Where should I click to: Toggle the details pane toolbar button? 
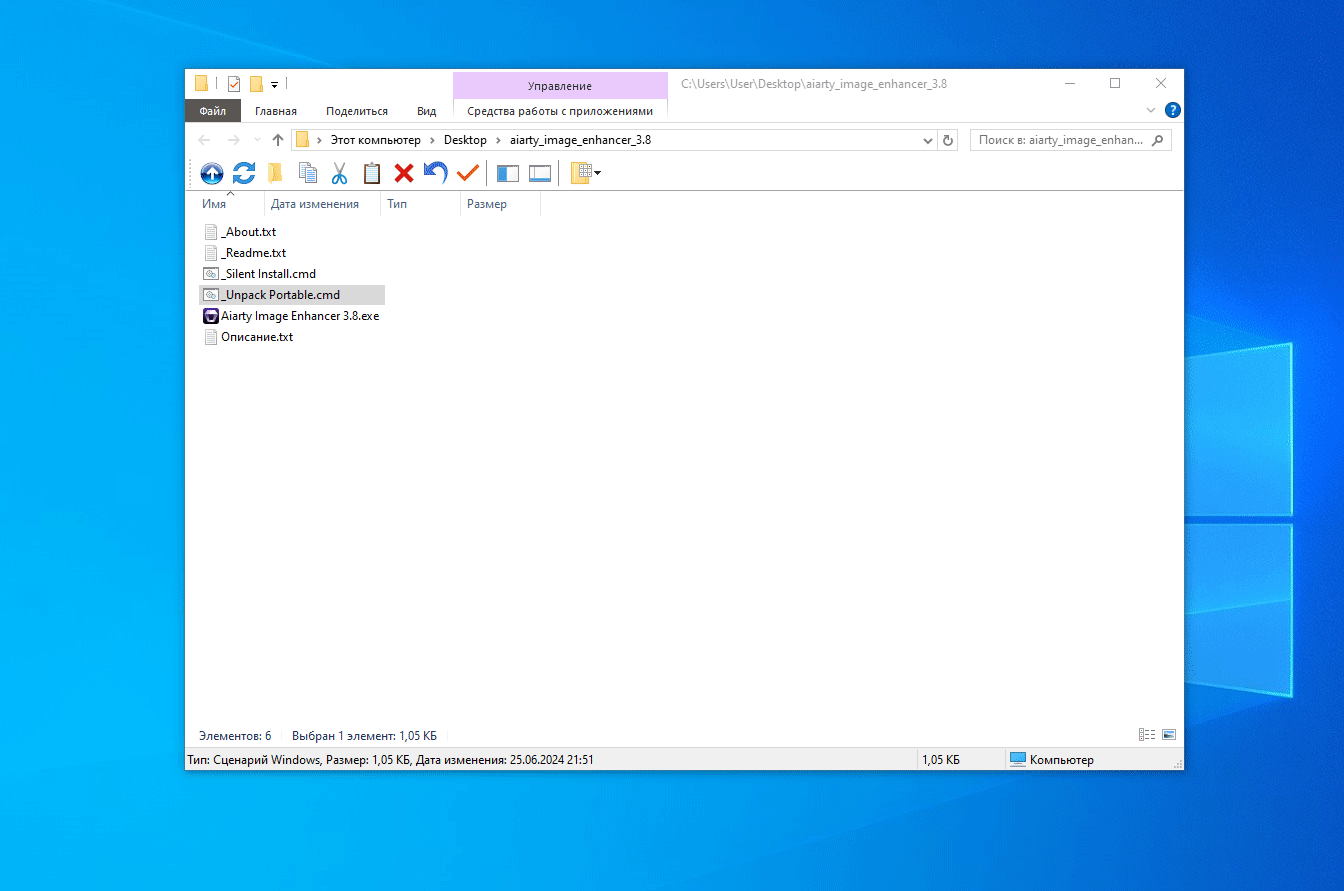point(540,173)
